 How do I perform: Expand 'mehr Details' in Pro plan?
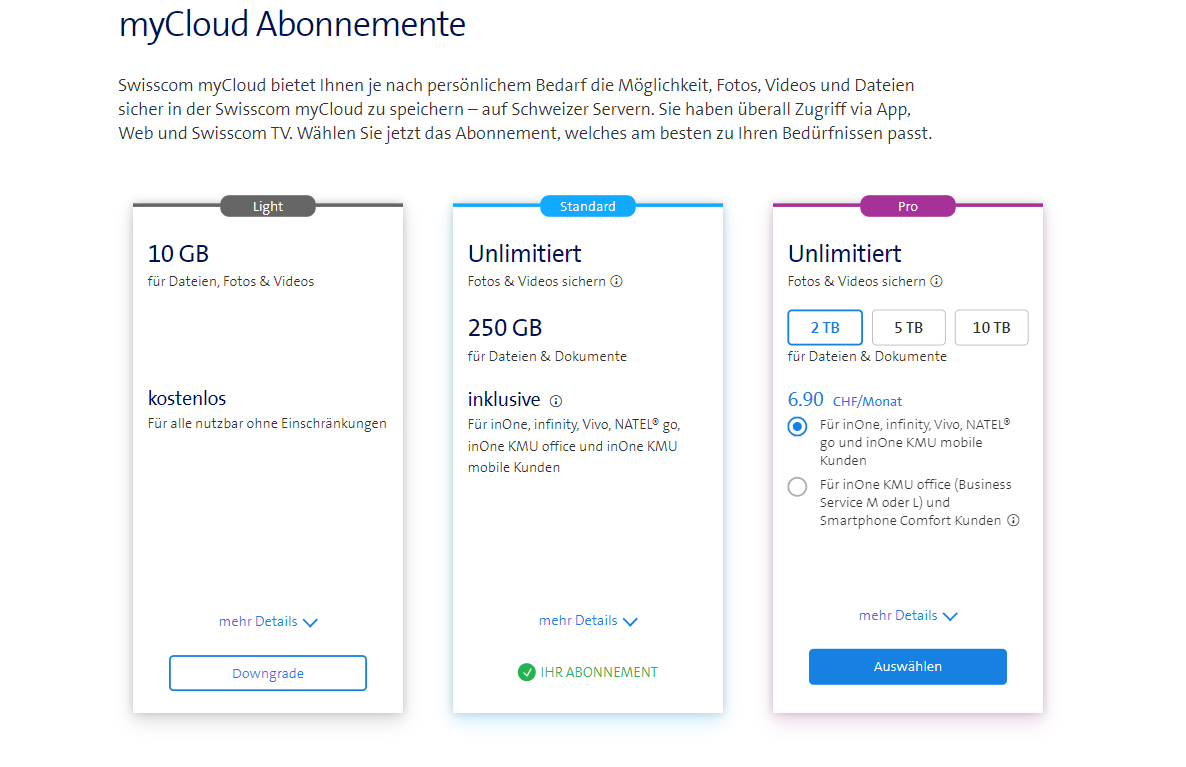[908, 616]
